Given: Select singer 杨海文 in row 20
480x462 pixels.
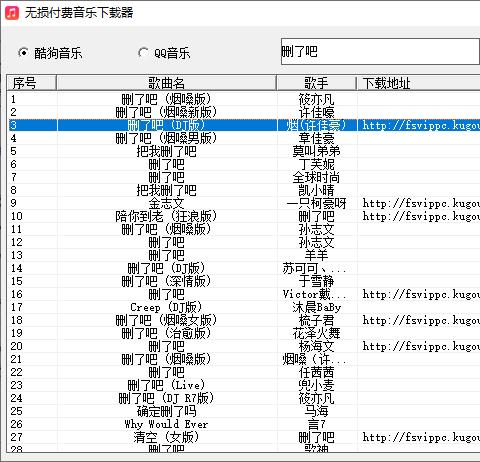Looking at the screenshot, I should coord(316,346).
